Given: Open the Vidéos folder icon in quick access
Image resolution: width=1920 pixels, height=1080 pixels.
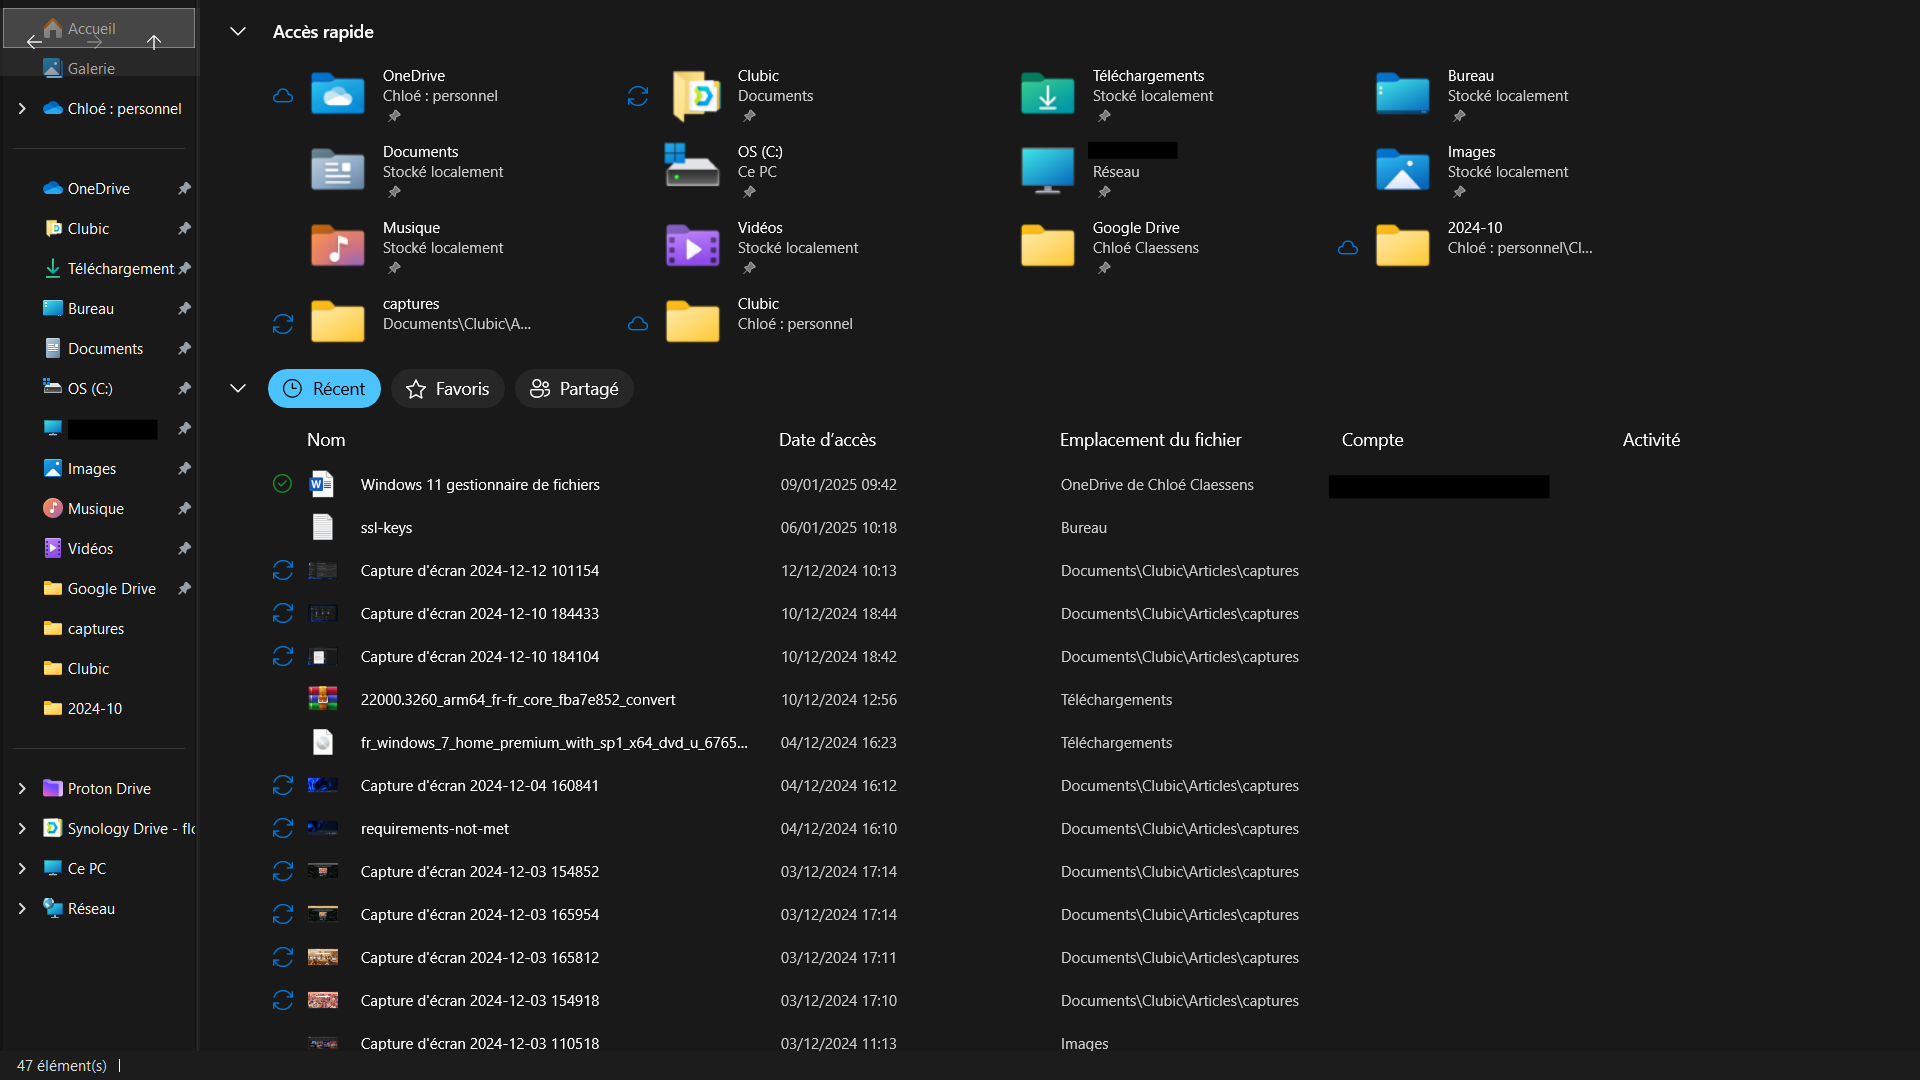Looking at the screenshot, I should click(x=692, y=246).
